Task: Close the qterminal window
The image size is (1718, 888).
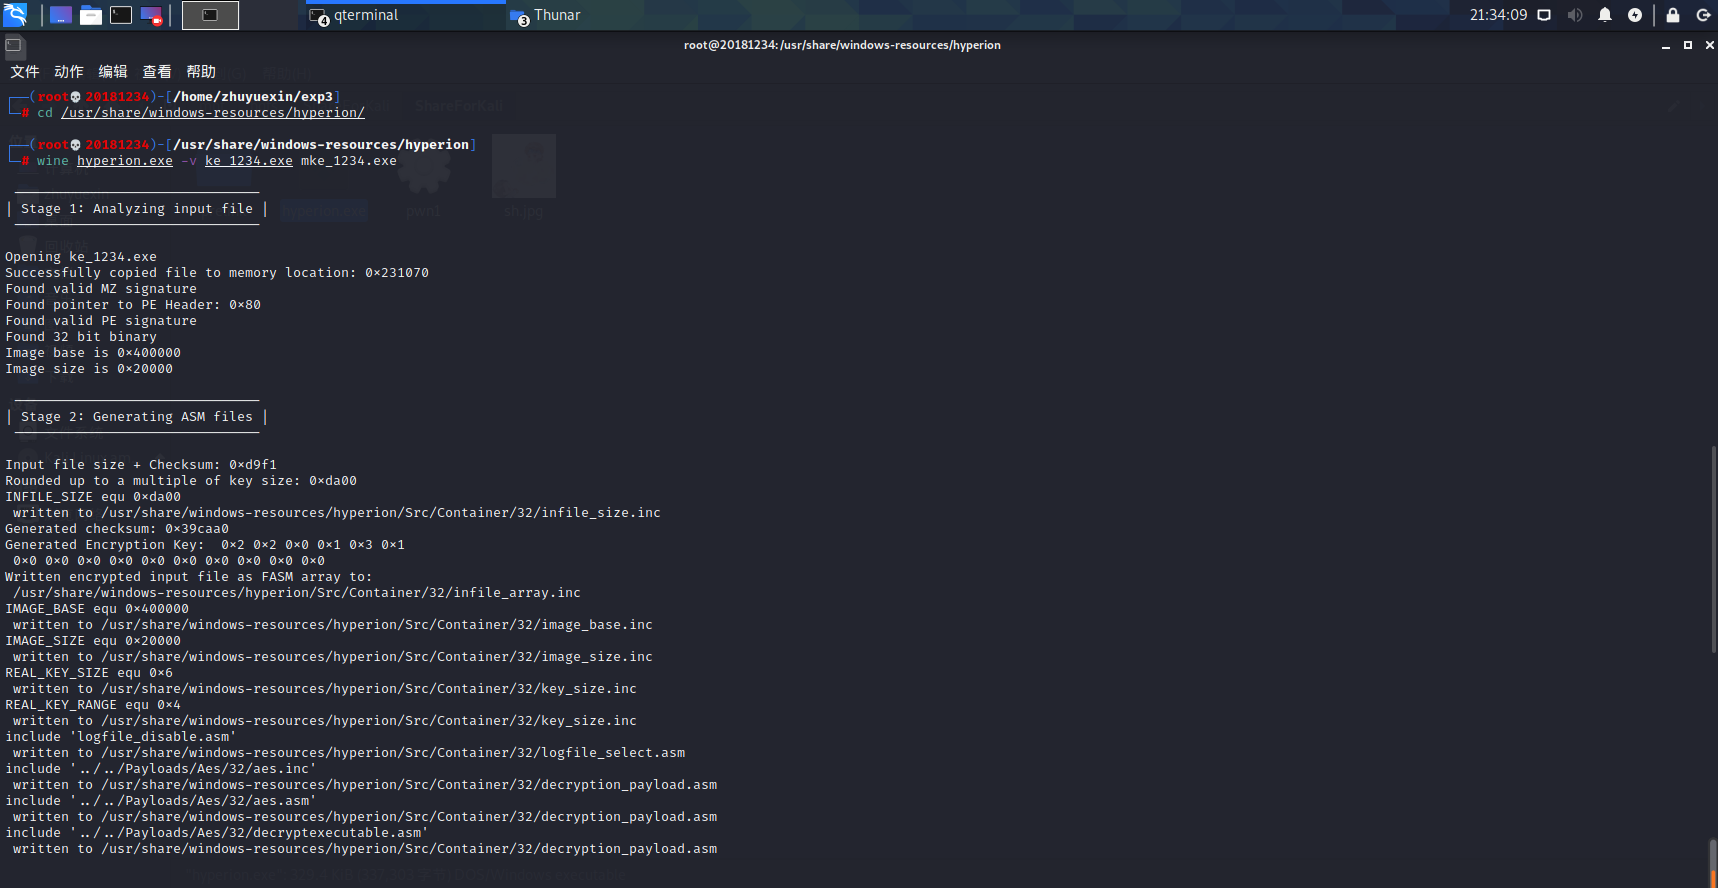Action: point(1710,45)
